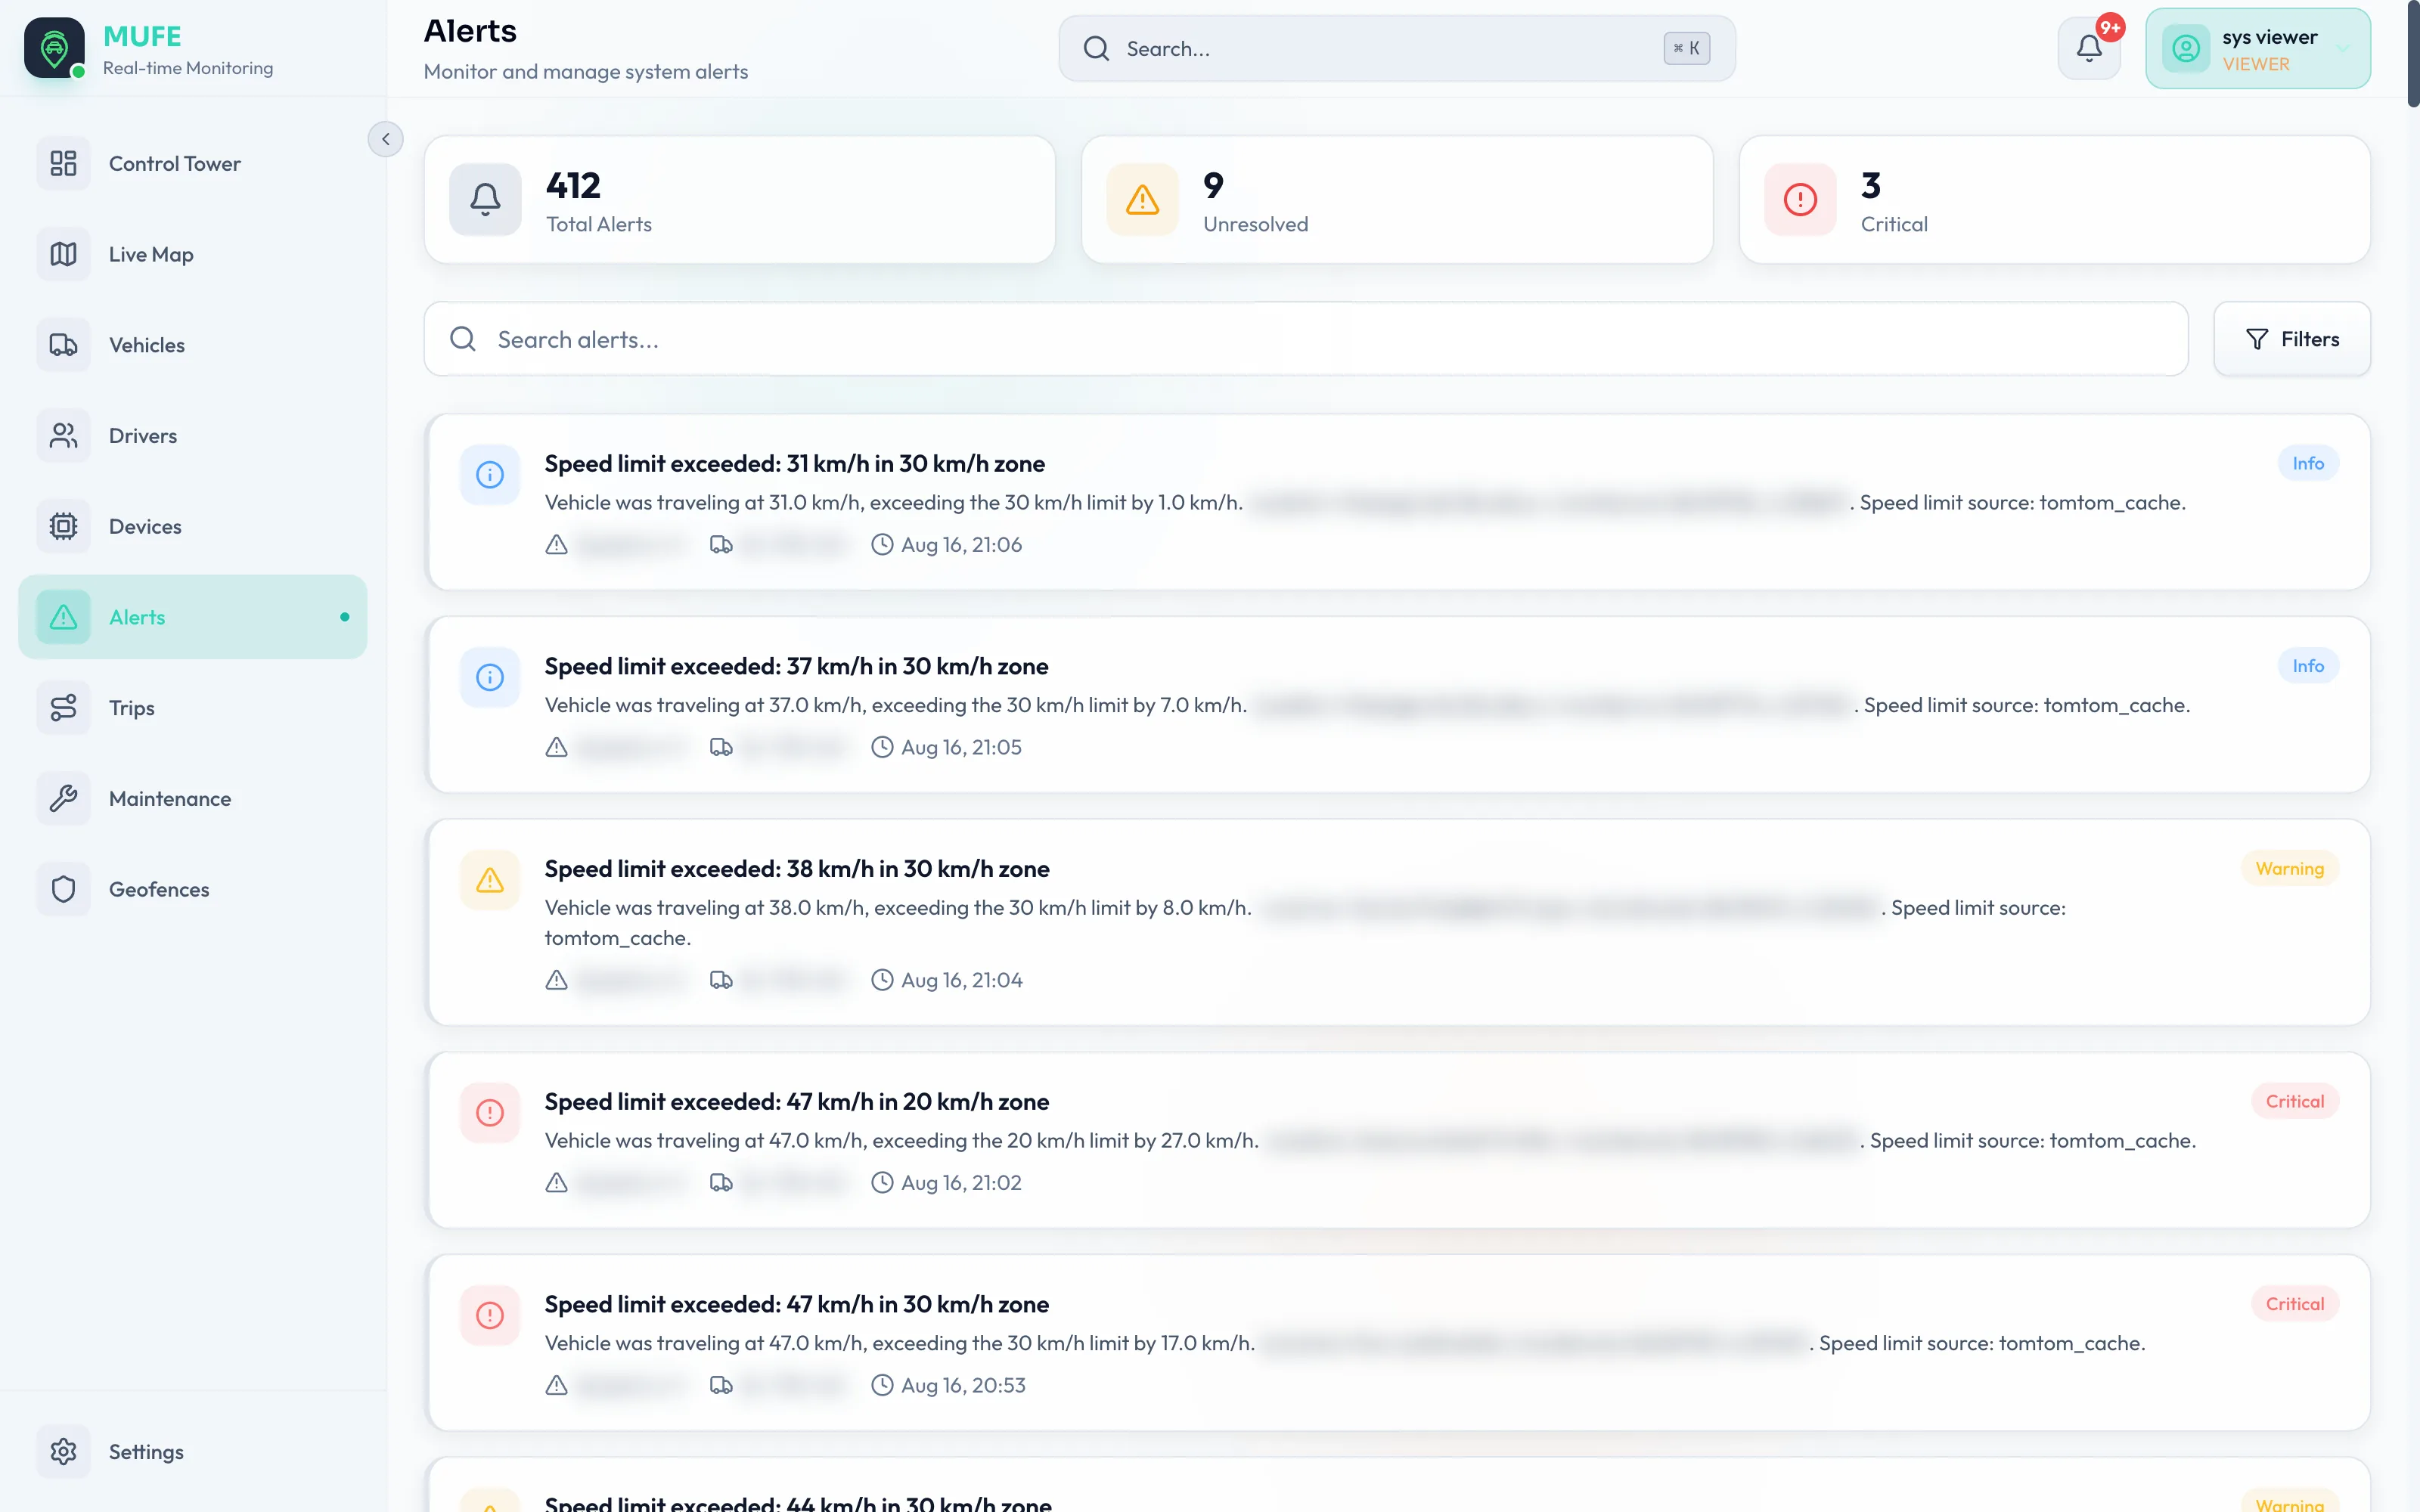Click the Aug 16, 21:05 timestamp

[x=961, y=748]
